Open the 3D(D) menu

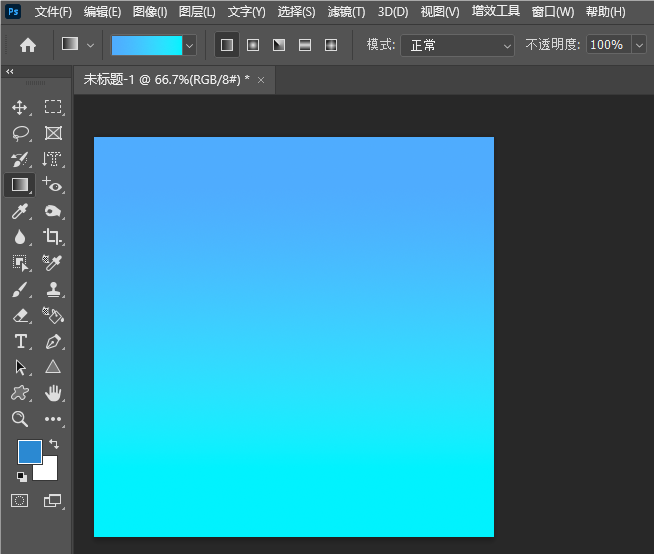point(393,12)
